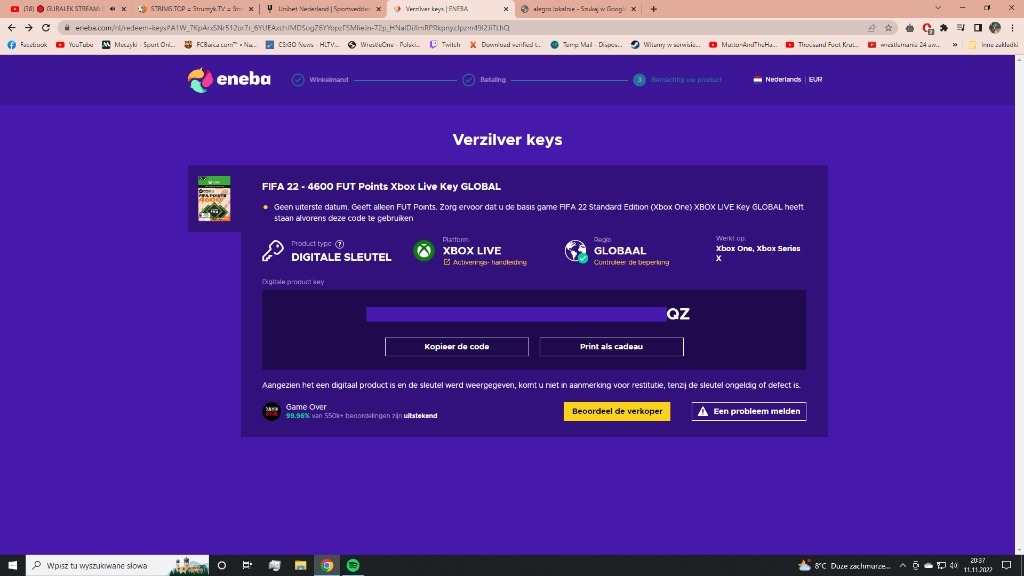Open Nederlands EUR language selector
1024x576 pixels.
(x=788, y=80)
